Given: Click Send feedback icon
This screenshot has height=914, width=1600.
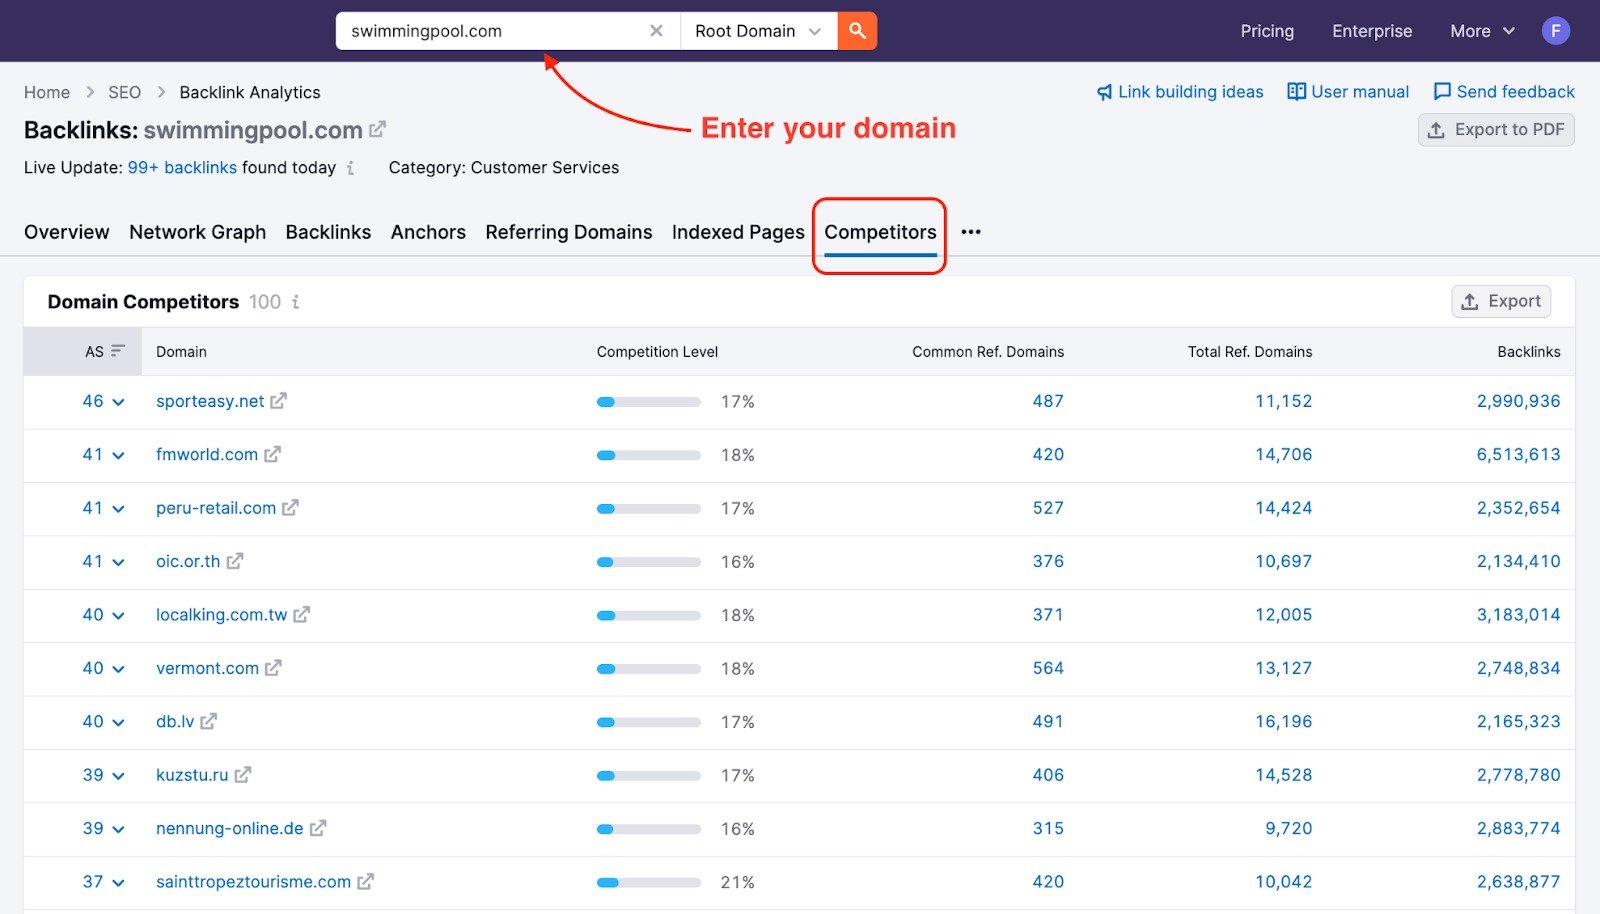Looking at the screenshot, I should 1443,91.
